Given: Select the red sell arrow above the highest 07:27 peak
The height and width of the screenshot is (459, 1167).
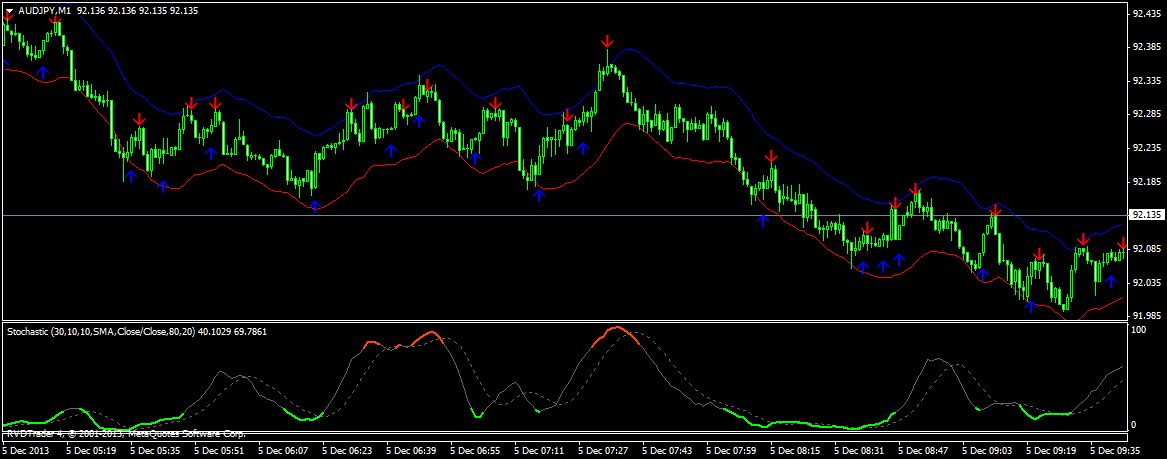Looking at the screenshot, I should (607, 41).
